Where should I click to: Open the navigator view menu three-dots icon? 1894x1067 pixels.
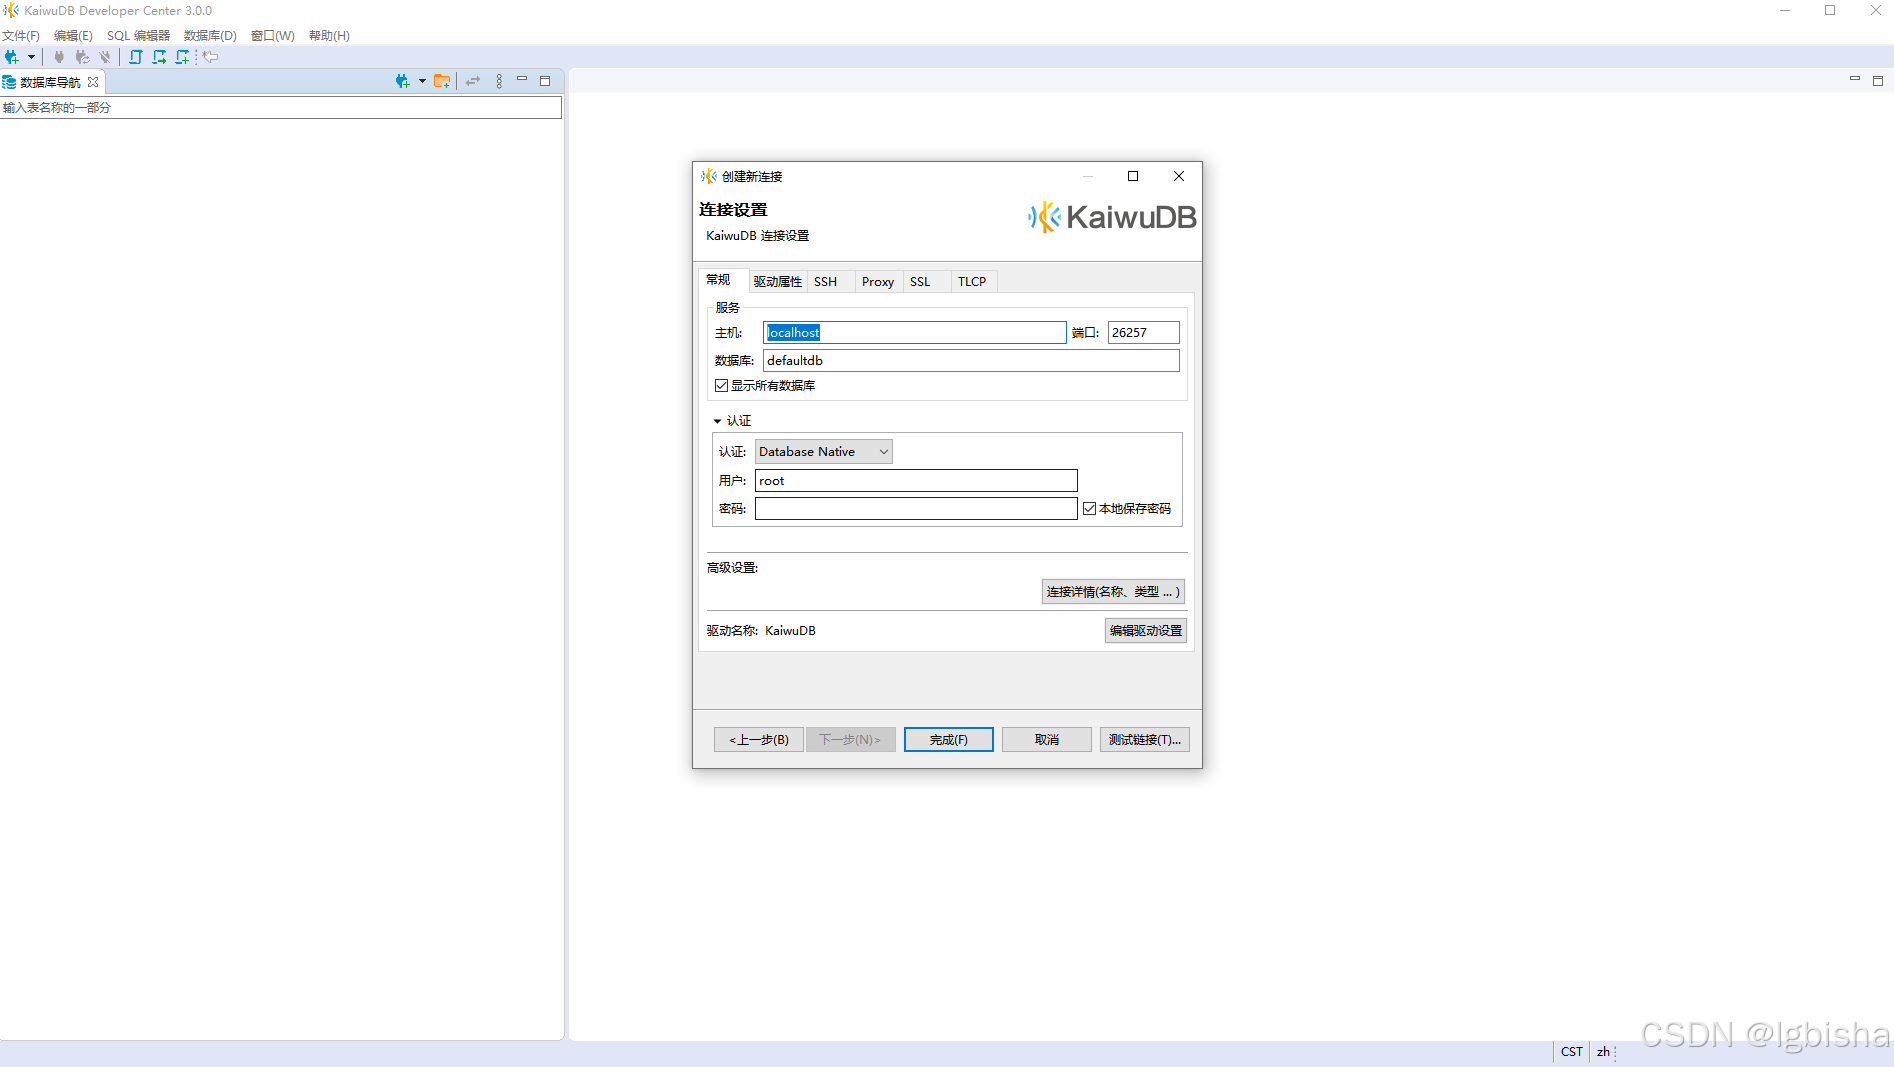(499, 81)
